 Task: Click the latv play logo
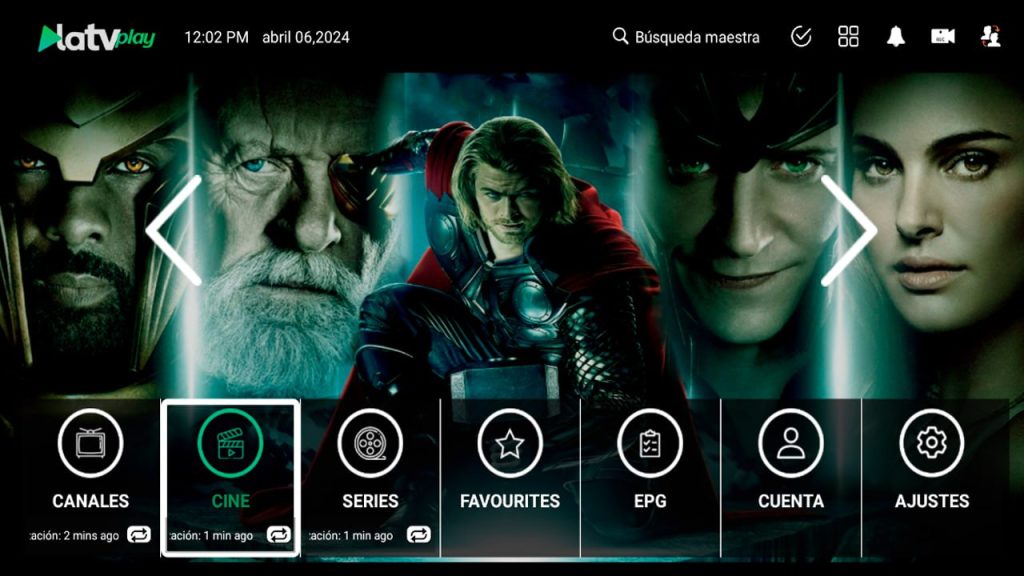97,38
